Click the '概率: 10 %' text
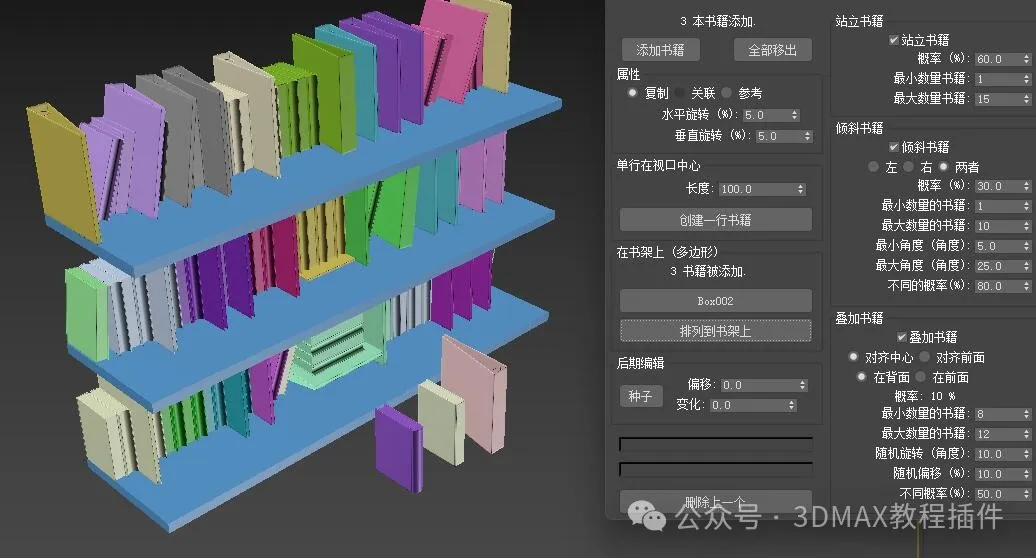1036x558 pixels. point(924,396)
